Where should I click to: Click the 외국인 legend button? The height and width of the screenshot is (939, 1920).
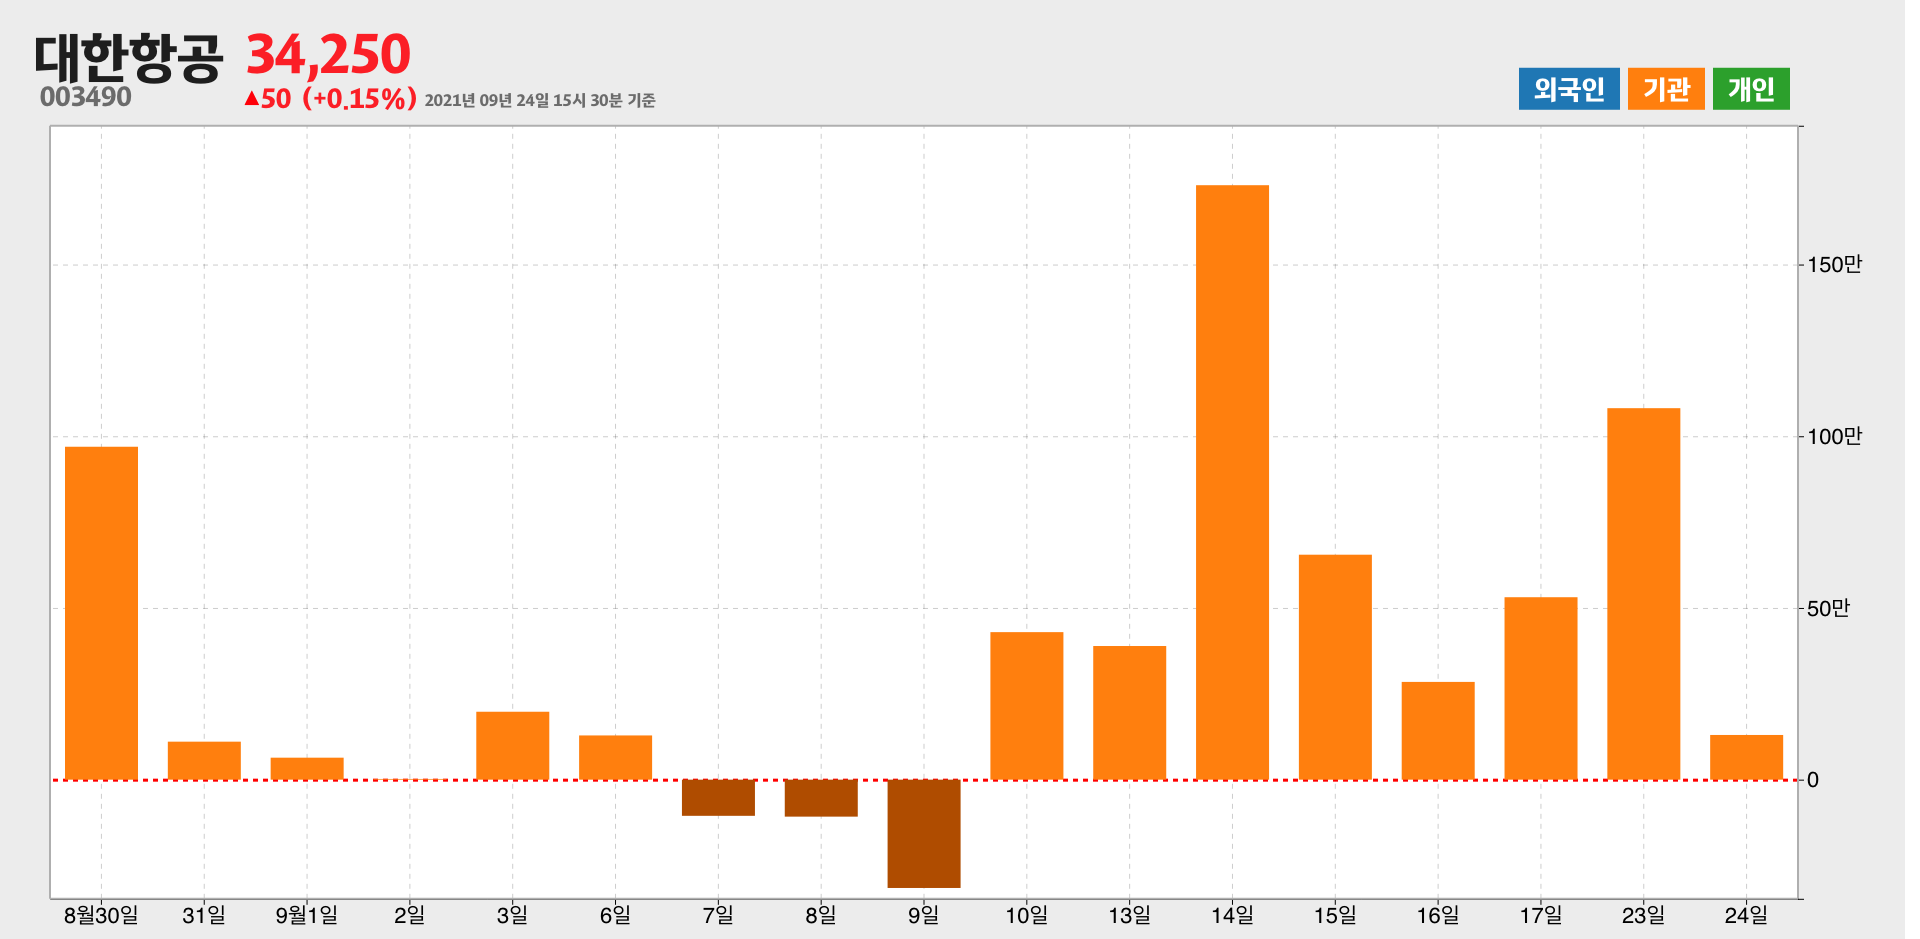(x=1568, y=89)
